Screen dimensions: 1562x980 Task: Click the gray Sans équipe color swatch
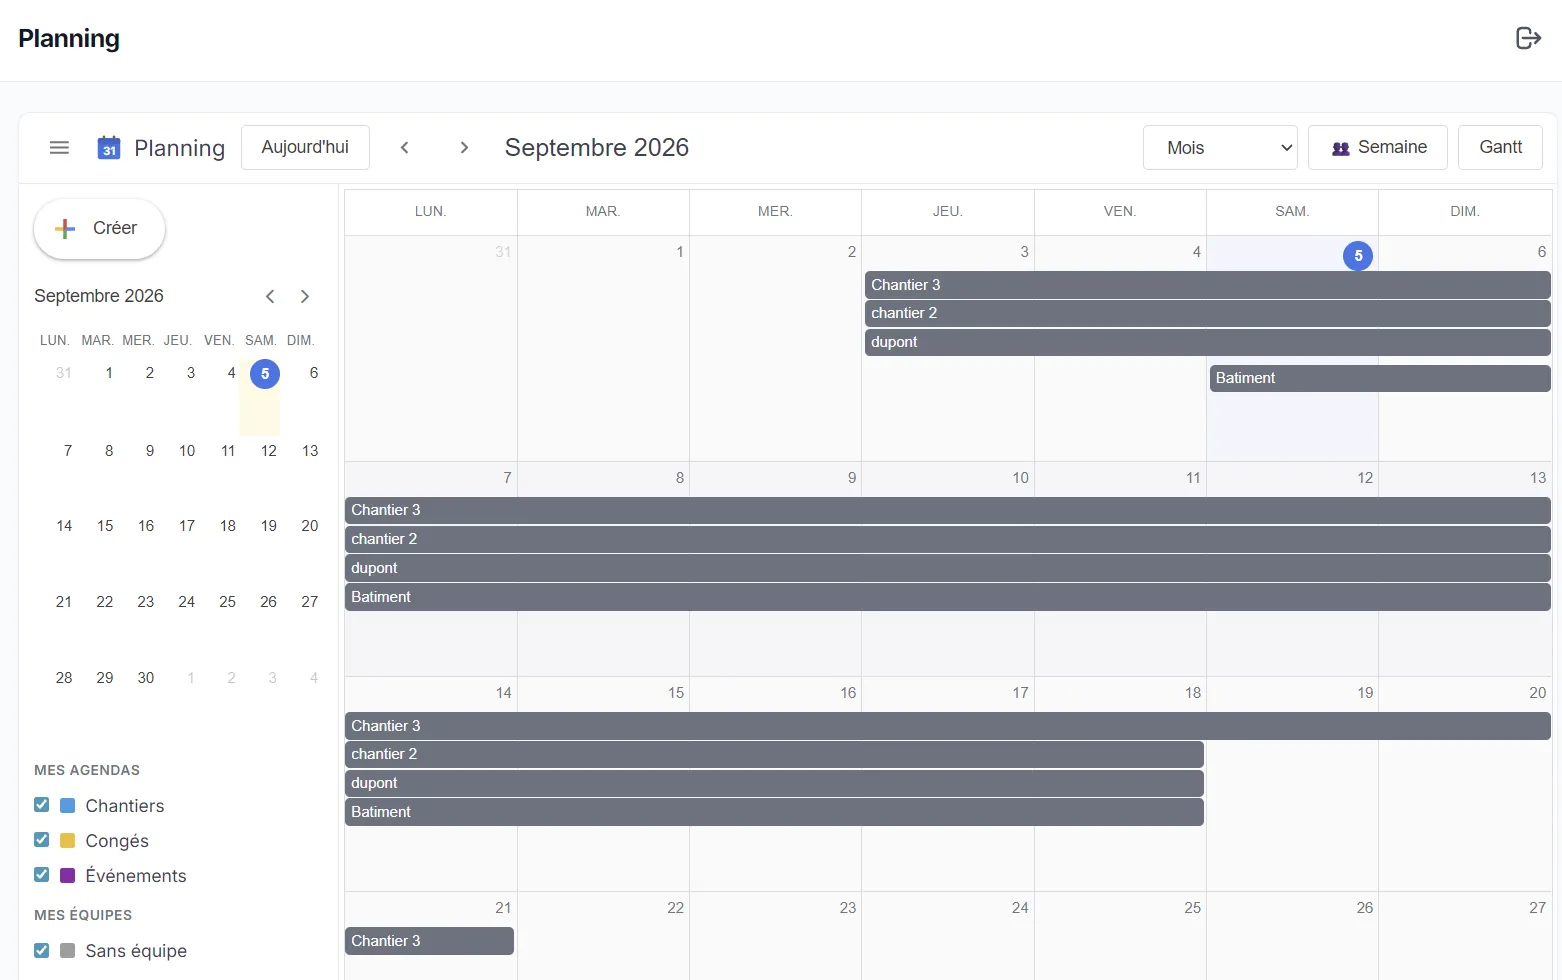point(68,950)
